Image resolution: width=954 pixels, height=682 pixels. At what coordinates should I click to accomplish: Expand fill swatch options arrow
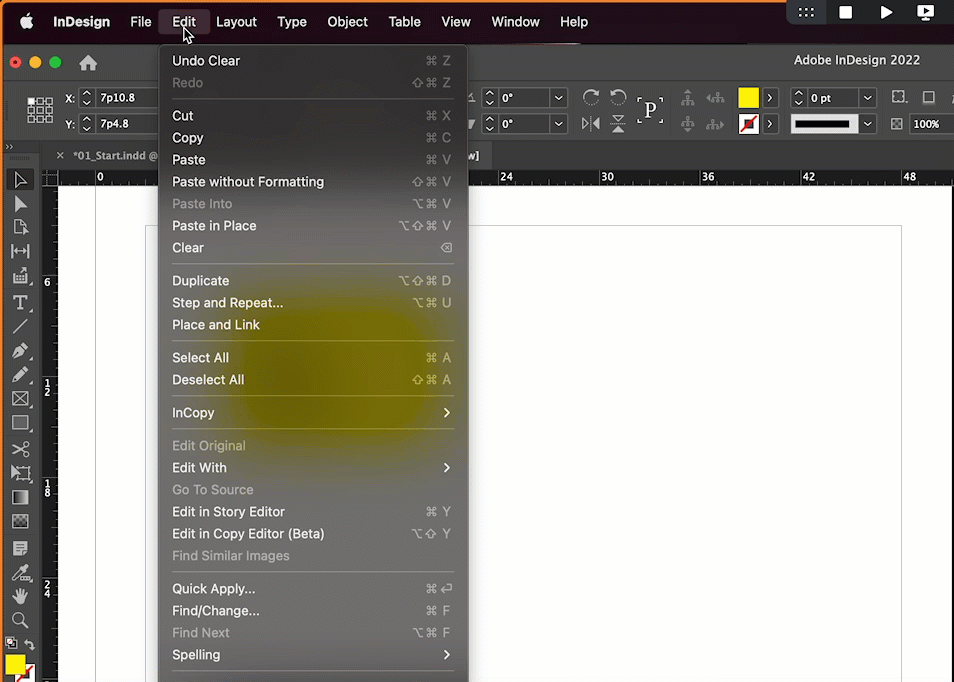[770, 97]
